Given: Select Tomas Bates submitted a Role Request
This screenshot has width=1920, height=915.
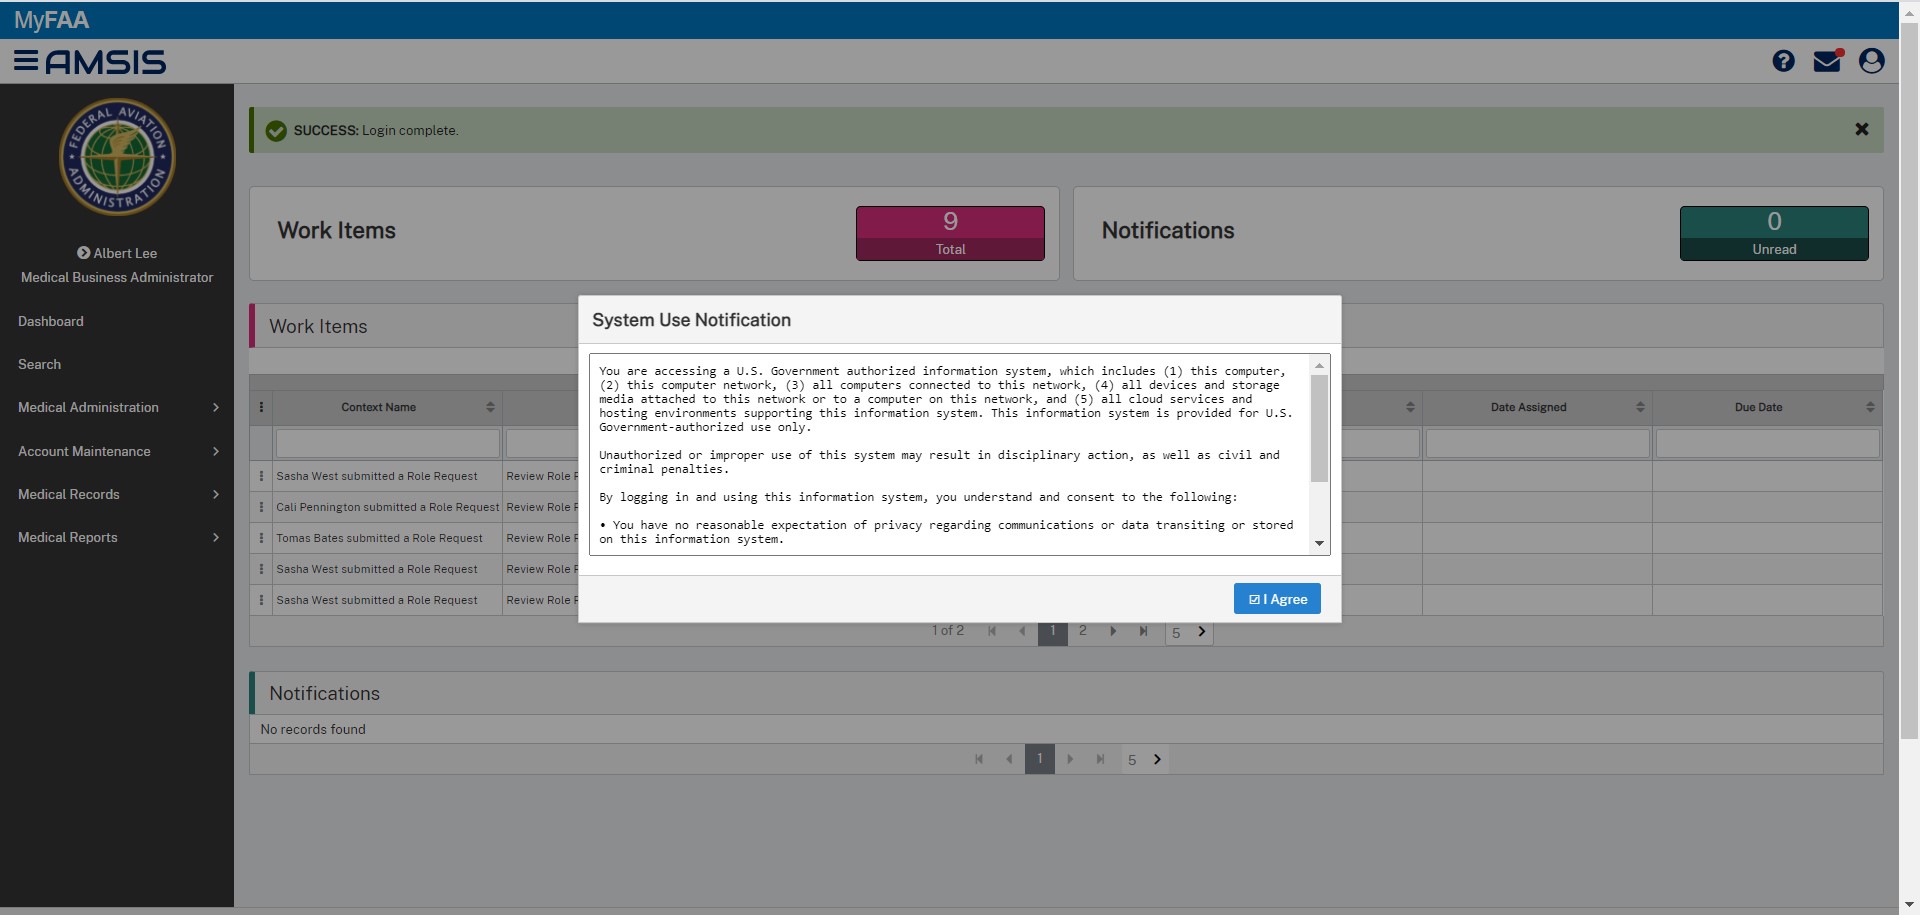Looking at the screenshot, I should (x=379, y=538).
